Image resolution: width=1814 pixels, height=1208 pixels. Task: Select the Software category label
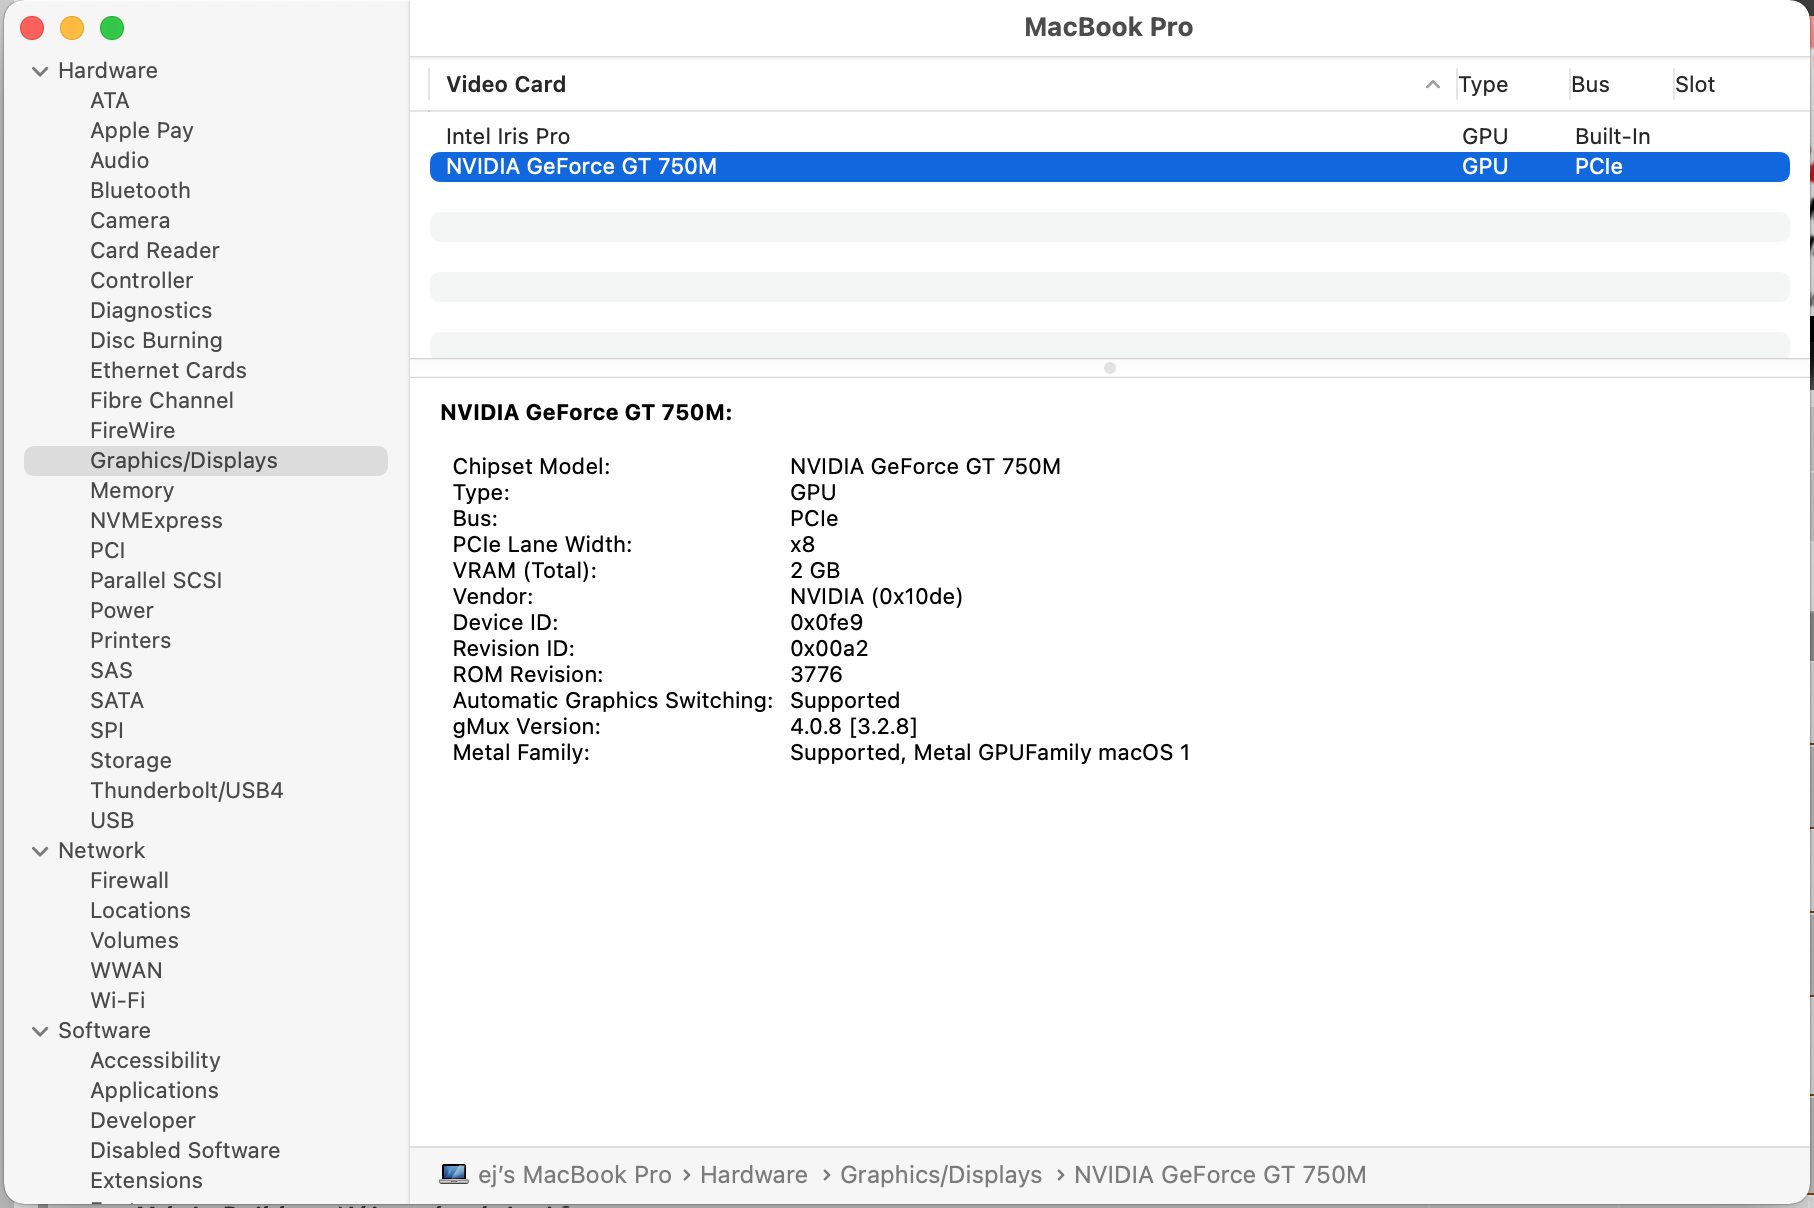pos(104,1031)
